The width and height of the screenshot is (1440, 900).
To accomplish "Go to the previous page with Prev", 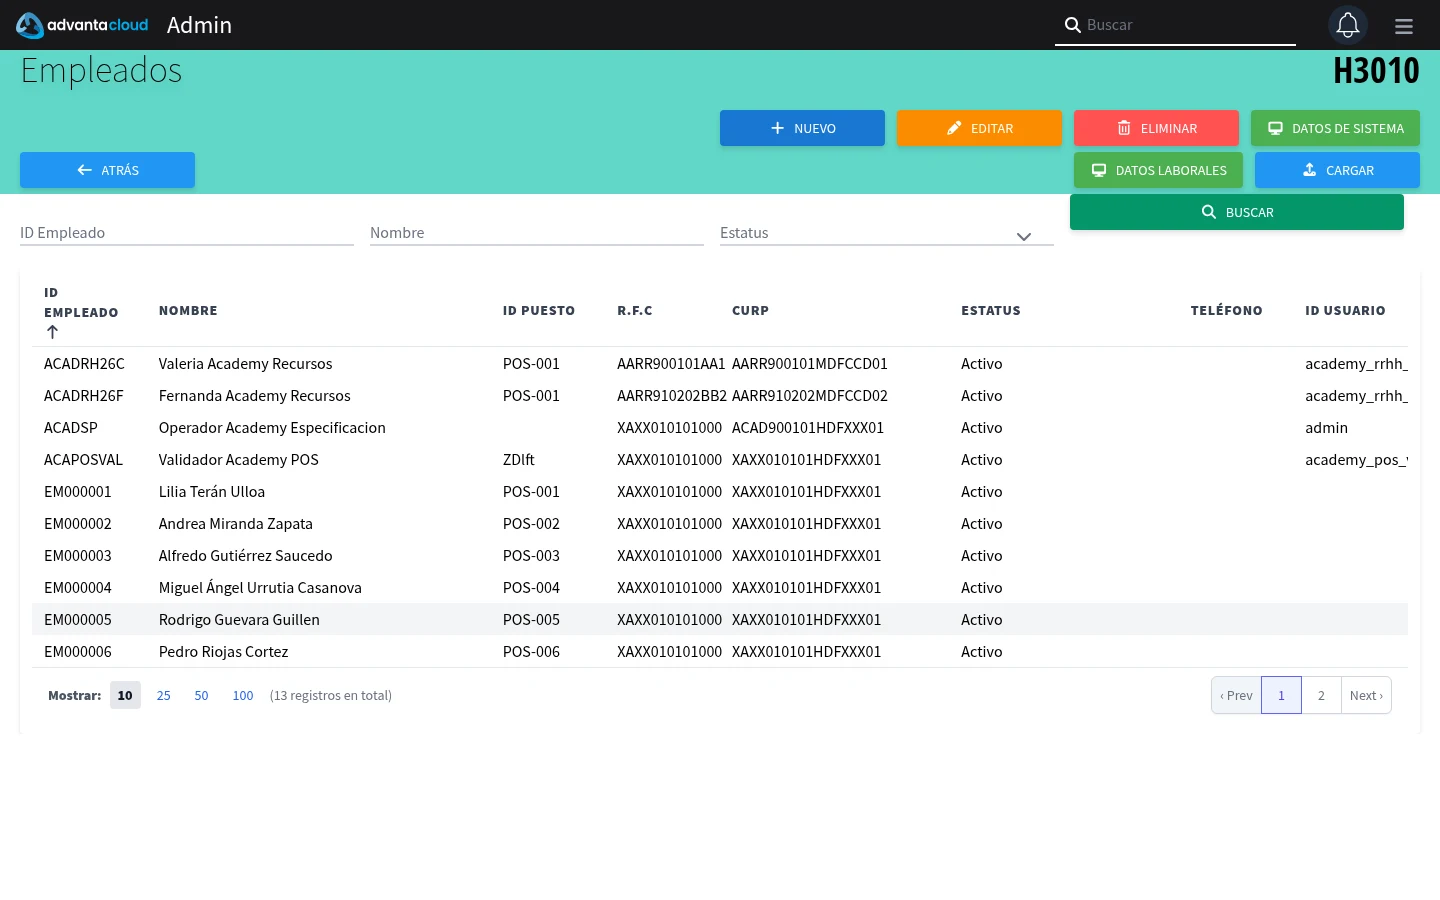I will pyautogui.click(x=1236, y=695).
